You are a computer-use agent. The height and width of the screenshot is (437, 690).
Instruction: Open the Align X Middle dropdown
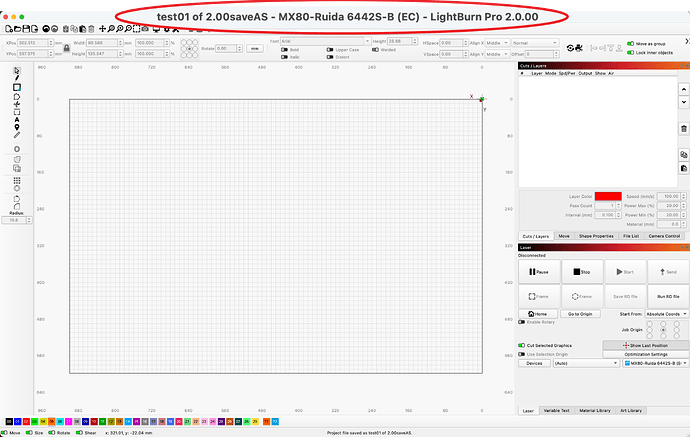(497, 43)
